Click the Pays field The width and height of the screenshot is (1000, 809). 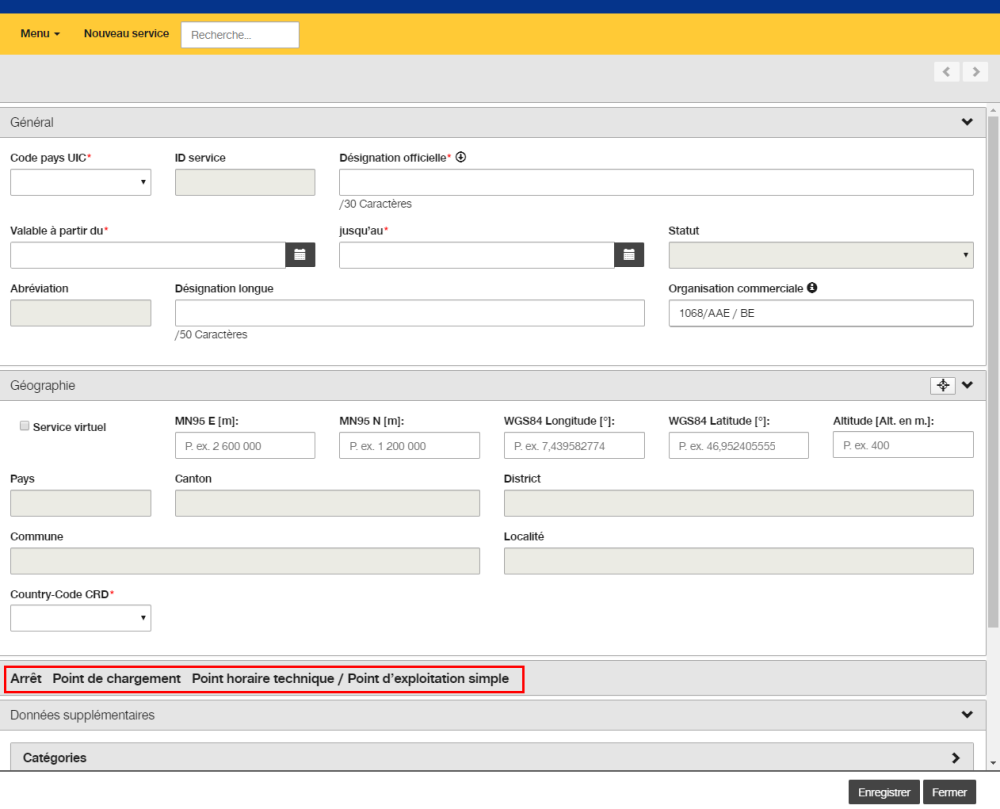[80, 503]
